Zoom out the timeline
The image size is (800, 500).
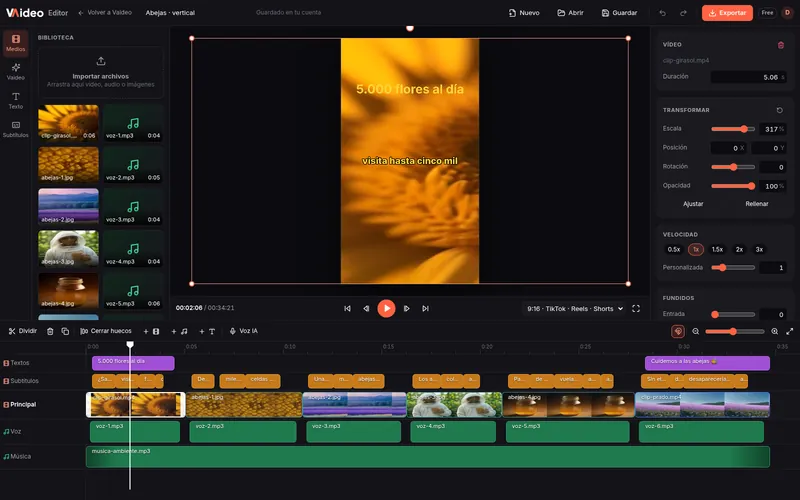click(x=695, y=332)
